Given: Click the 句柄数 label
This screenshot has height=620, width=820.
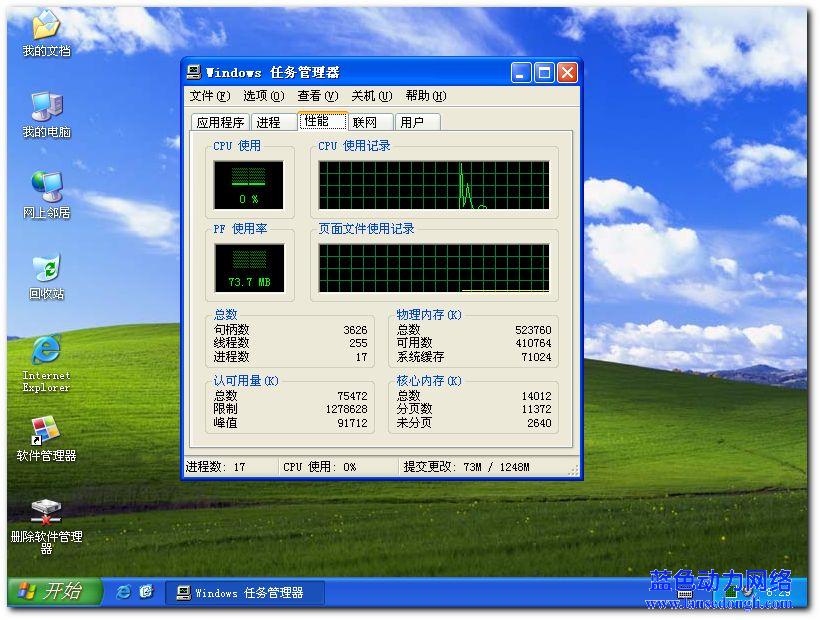Looking at the screenshot, I should point(232,330).
